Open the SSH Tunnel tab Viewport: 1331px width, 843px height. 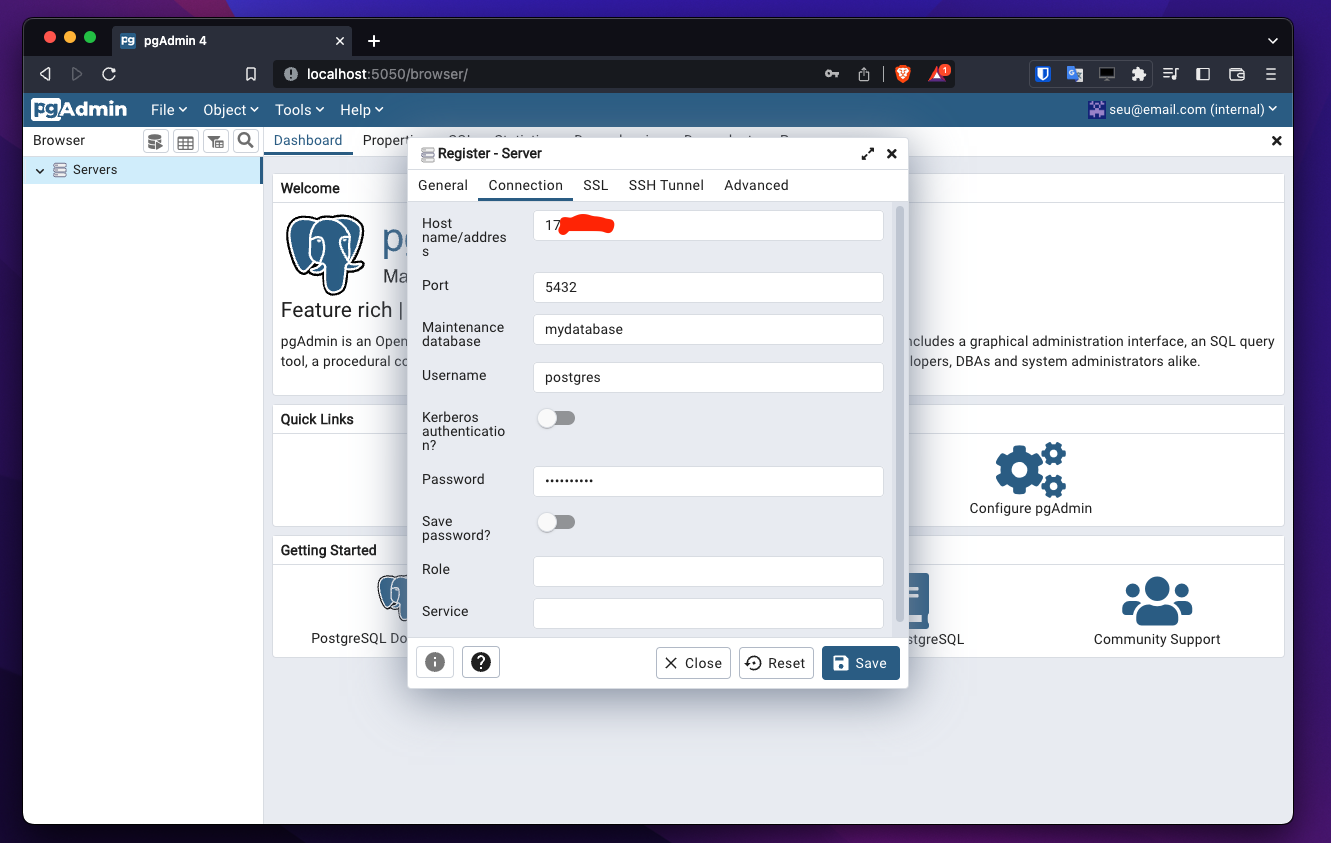(x=666, y=185)
